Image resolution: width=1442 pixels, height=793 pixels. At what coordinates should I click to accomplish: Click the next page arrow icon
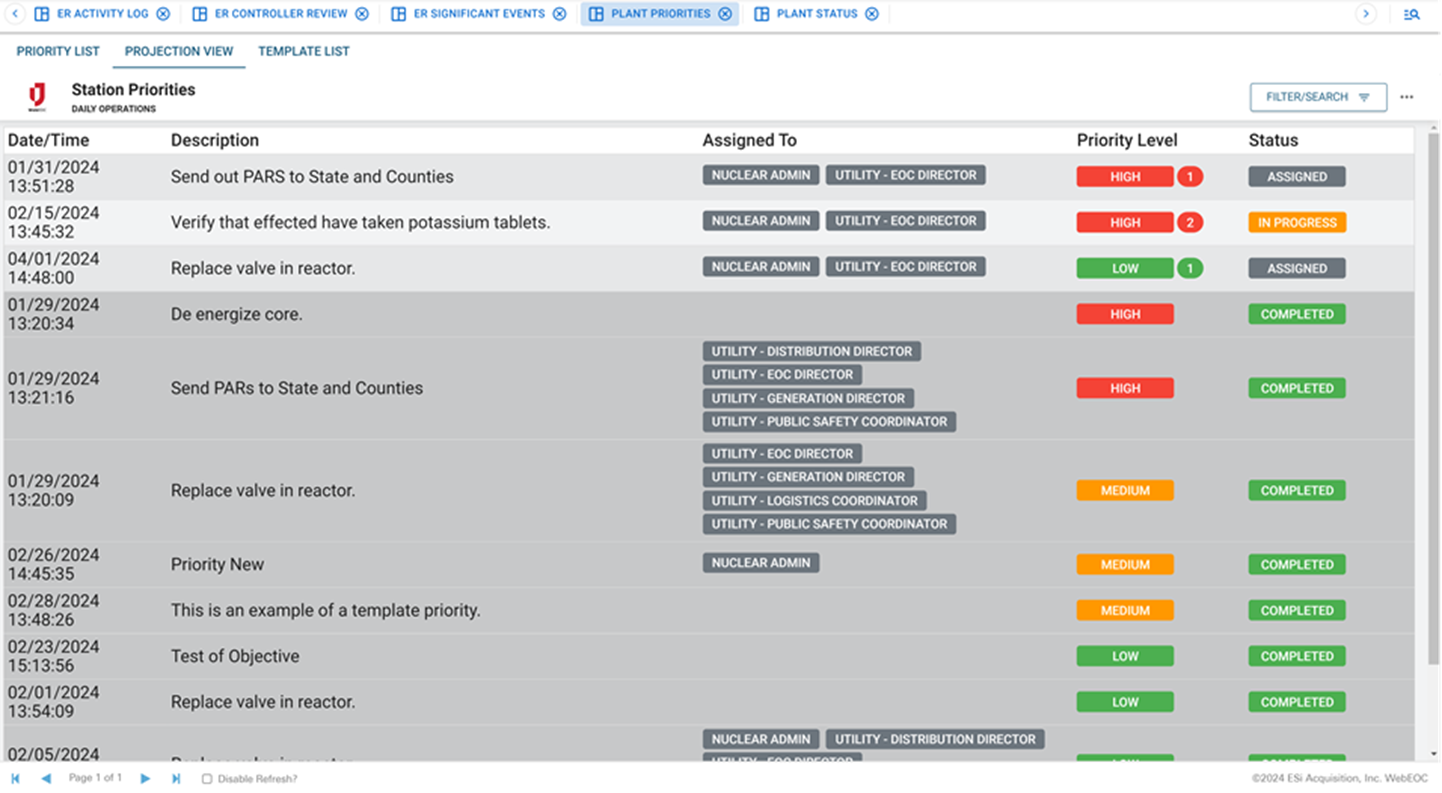coord(145,777)
